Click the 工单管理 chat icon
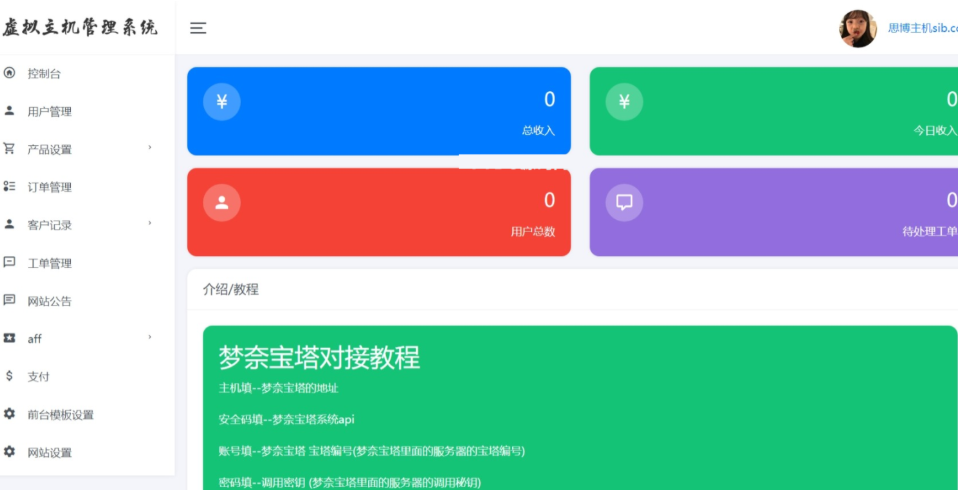 click(x=9, y=262)
